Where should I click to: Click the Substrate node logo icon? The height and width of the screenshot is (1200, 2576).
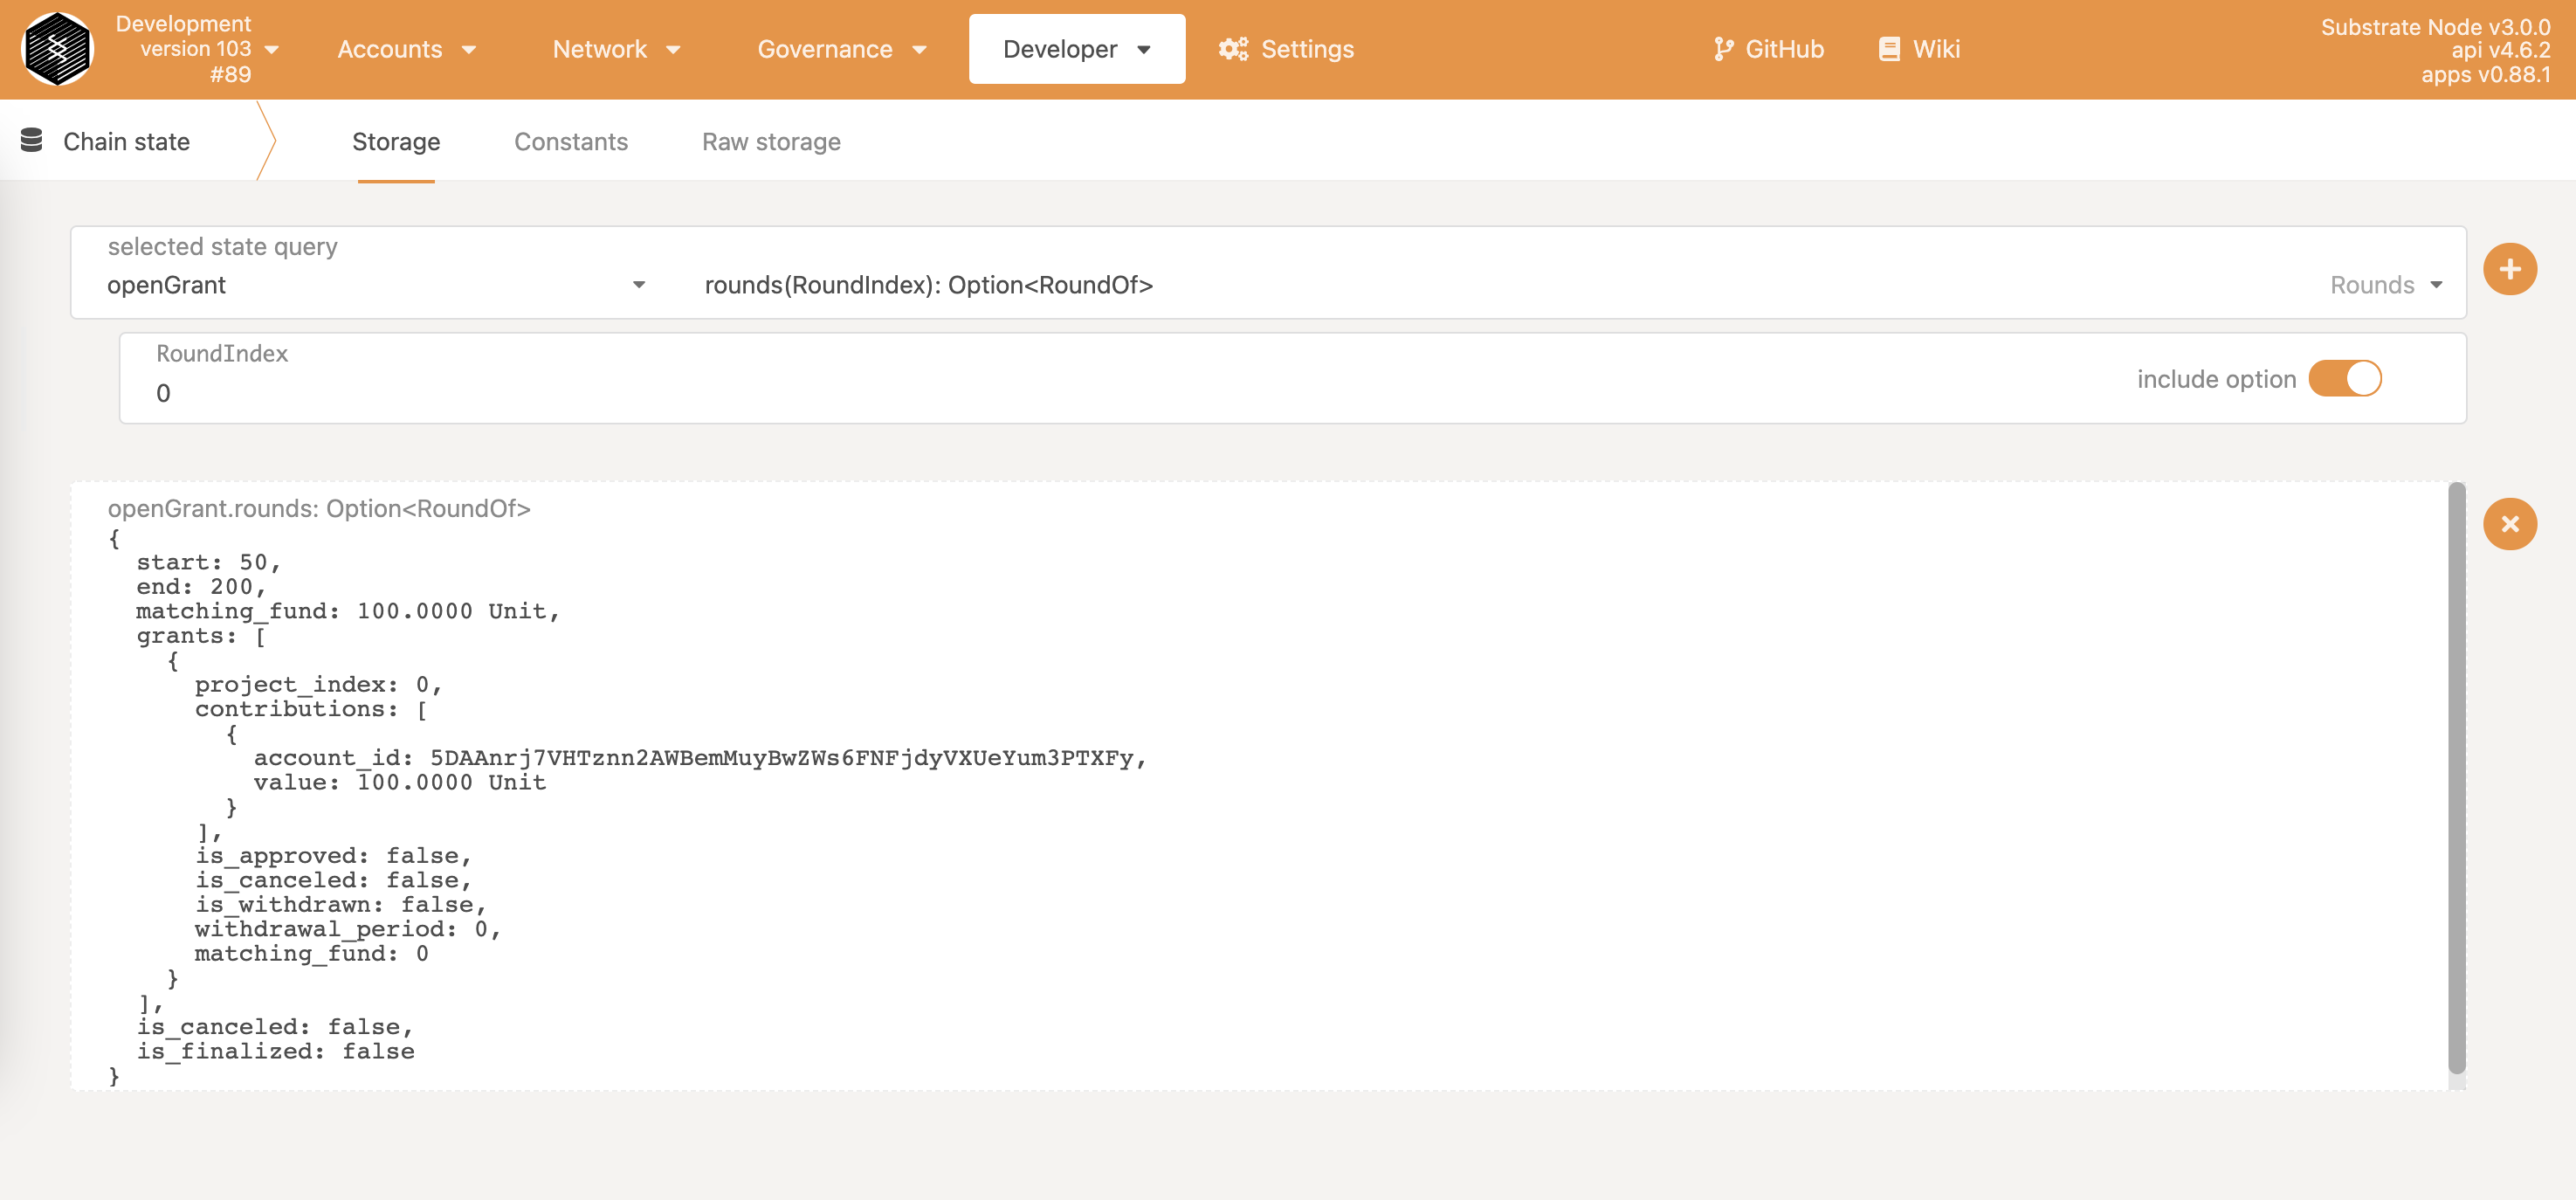[x=57, y=49]
